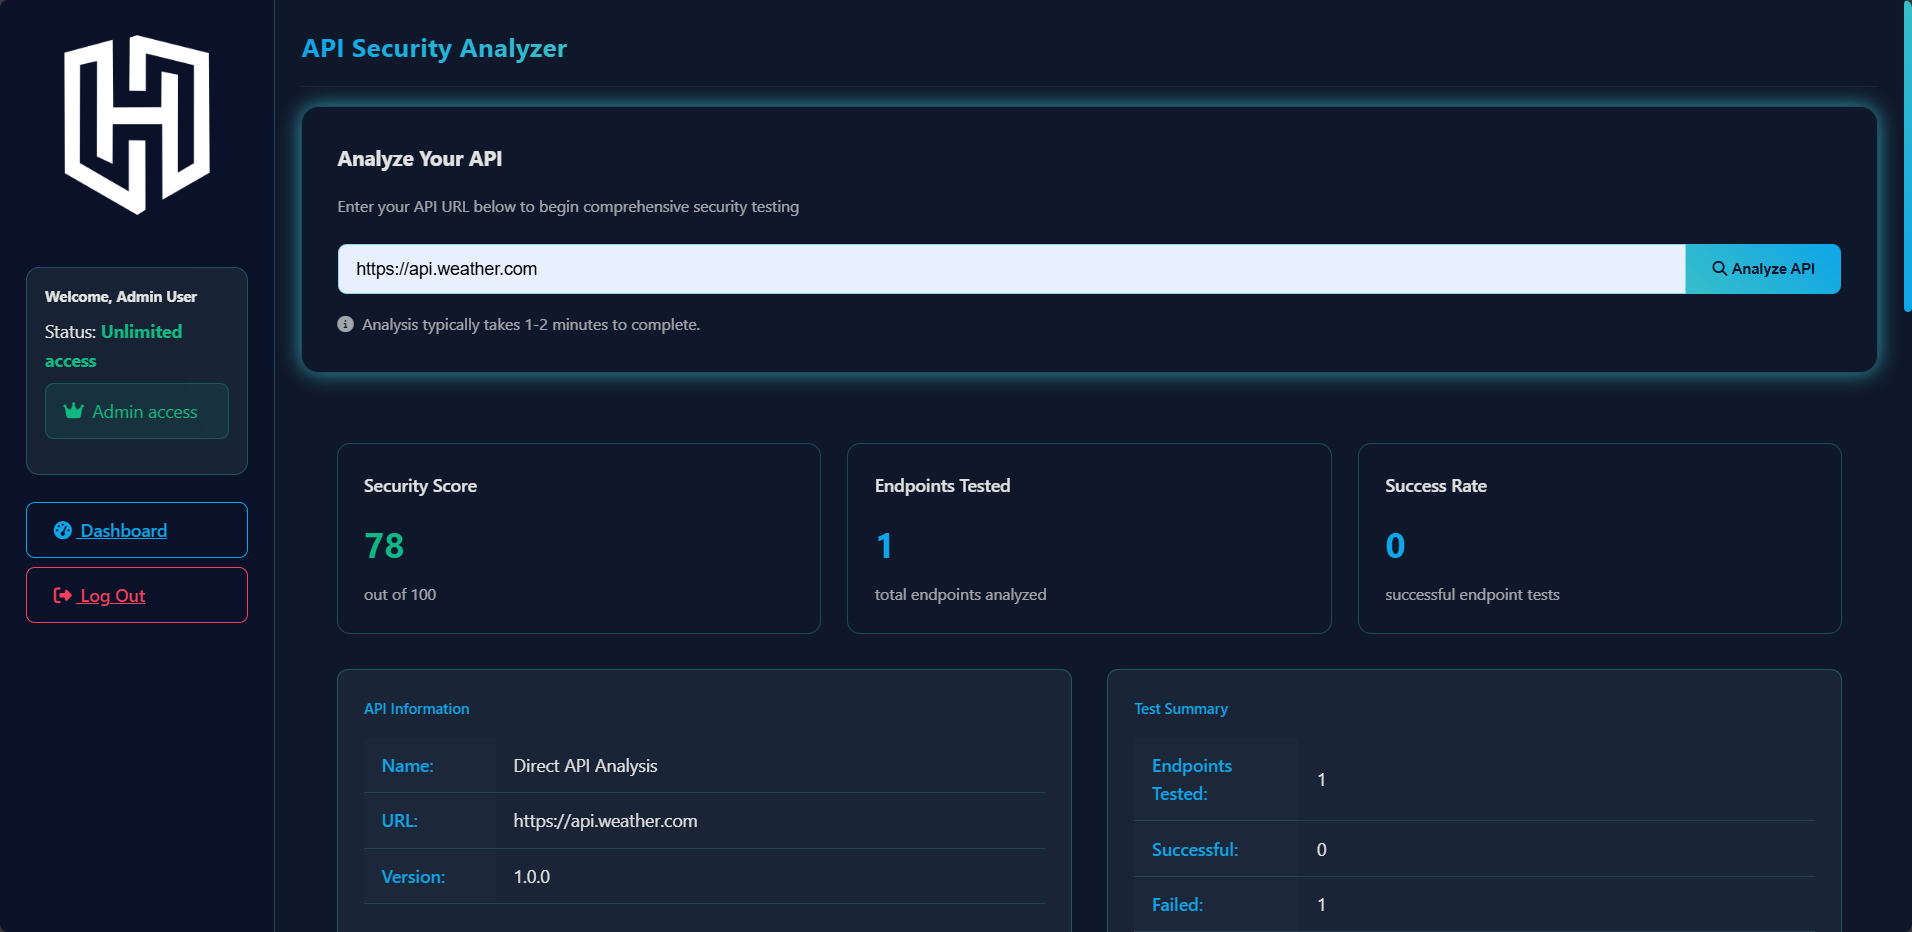Click the magnifier icon in Analyze API
This screenshot has width=1912, height=932.
[x=1719, y=269]
